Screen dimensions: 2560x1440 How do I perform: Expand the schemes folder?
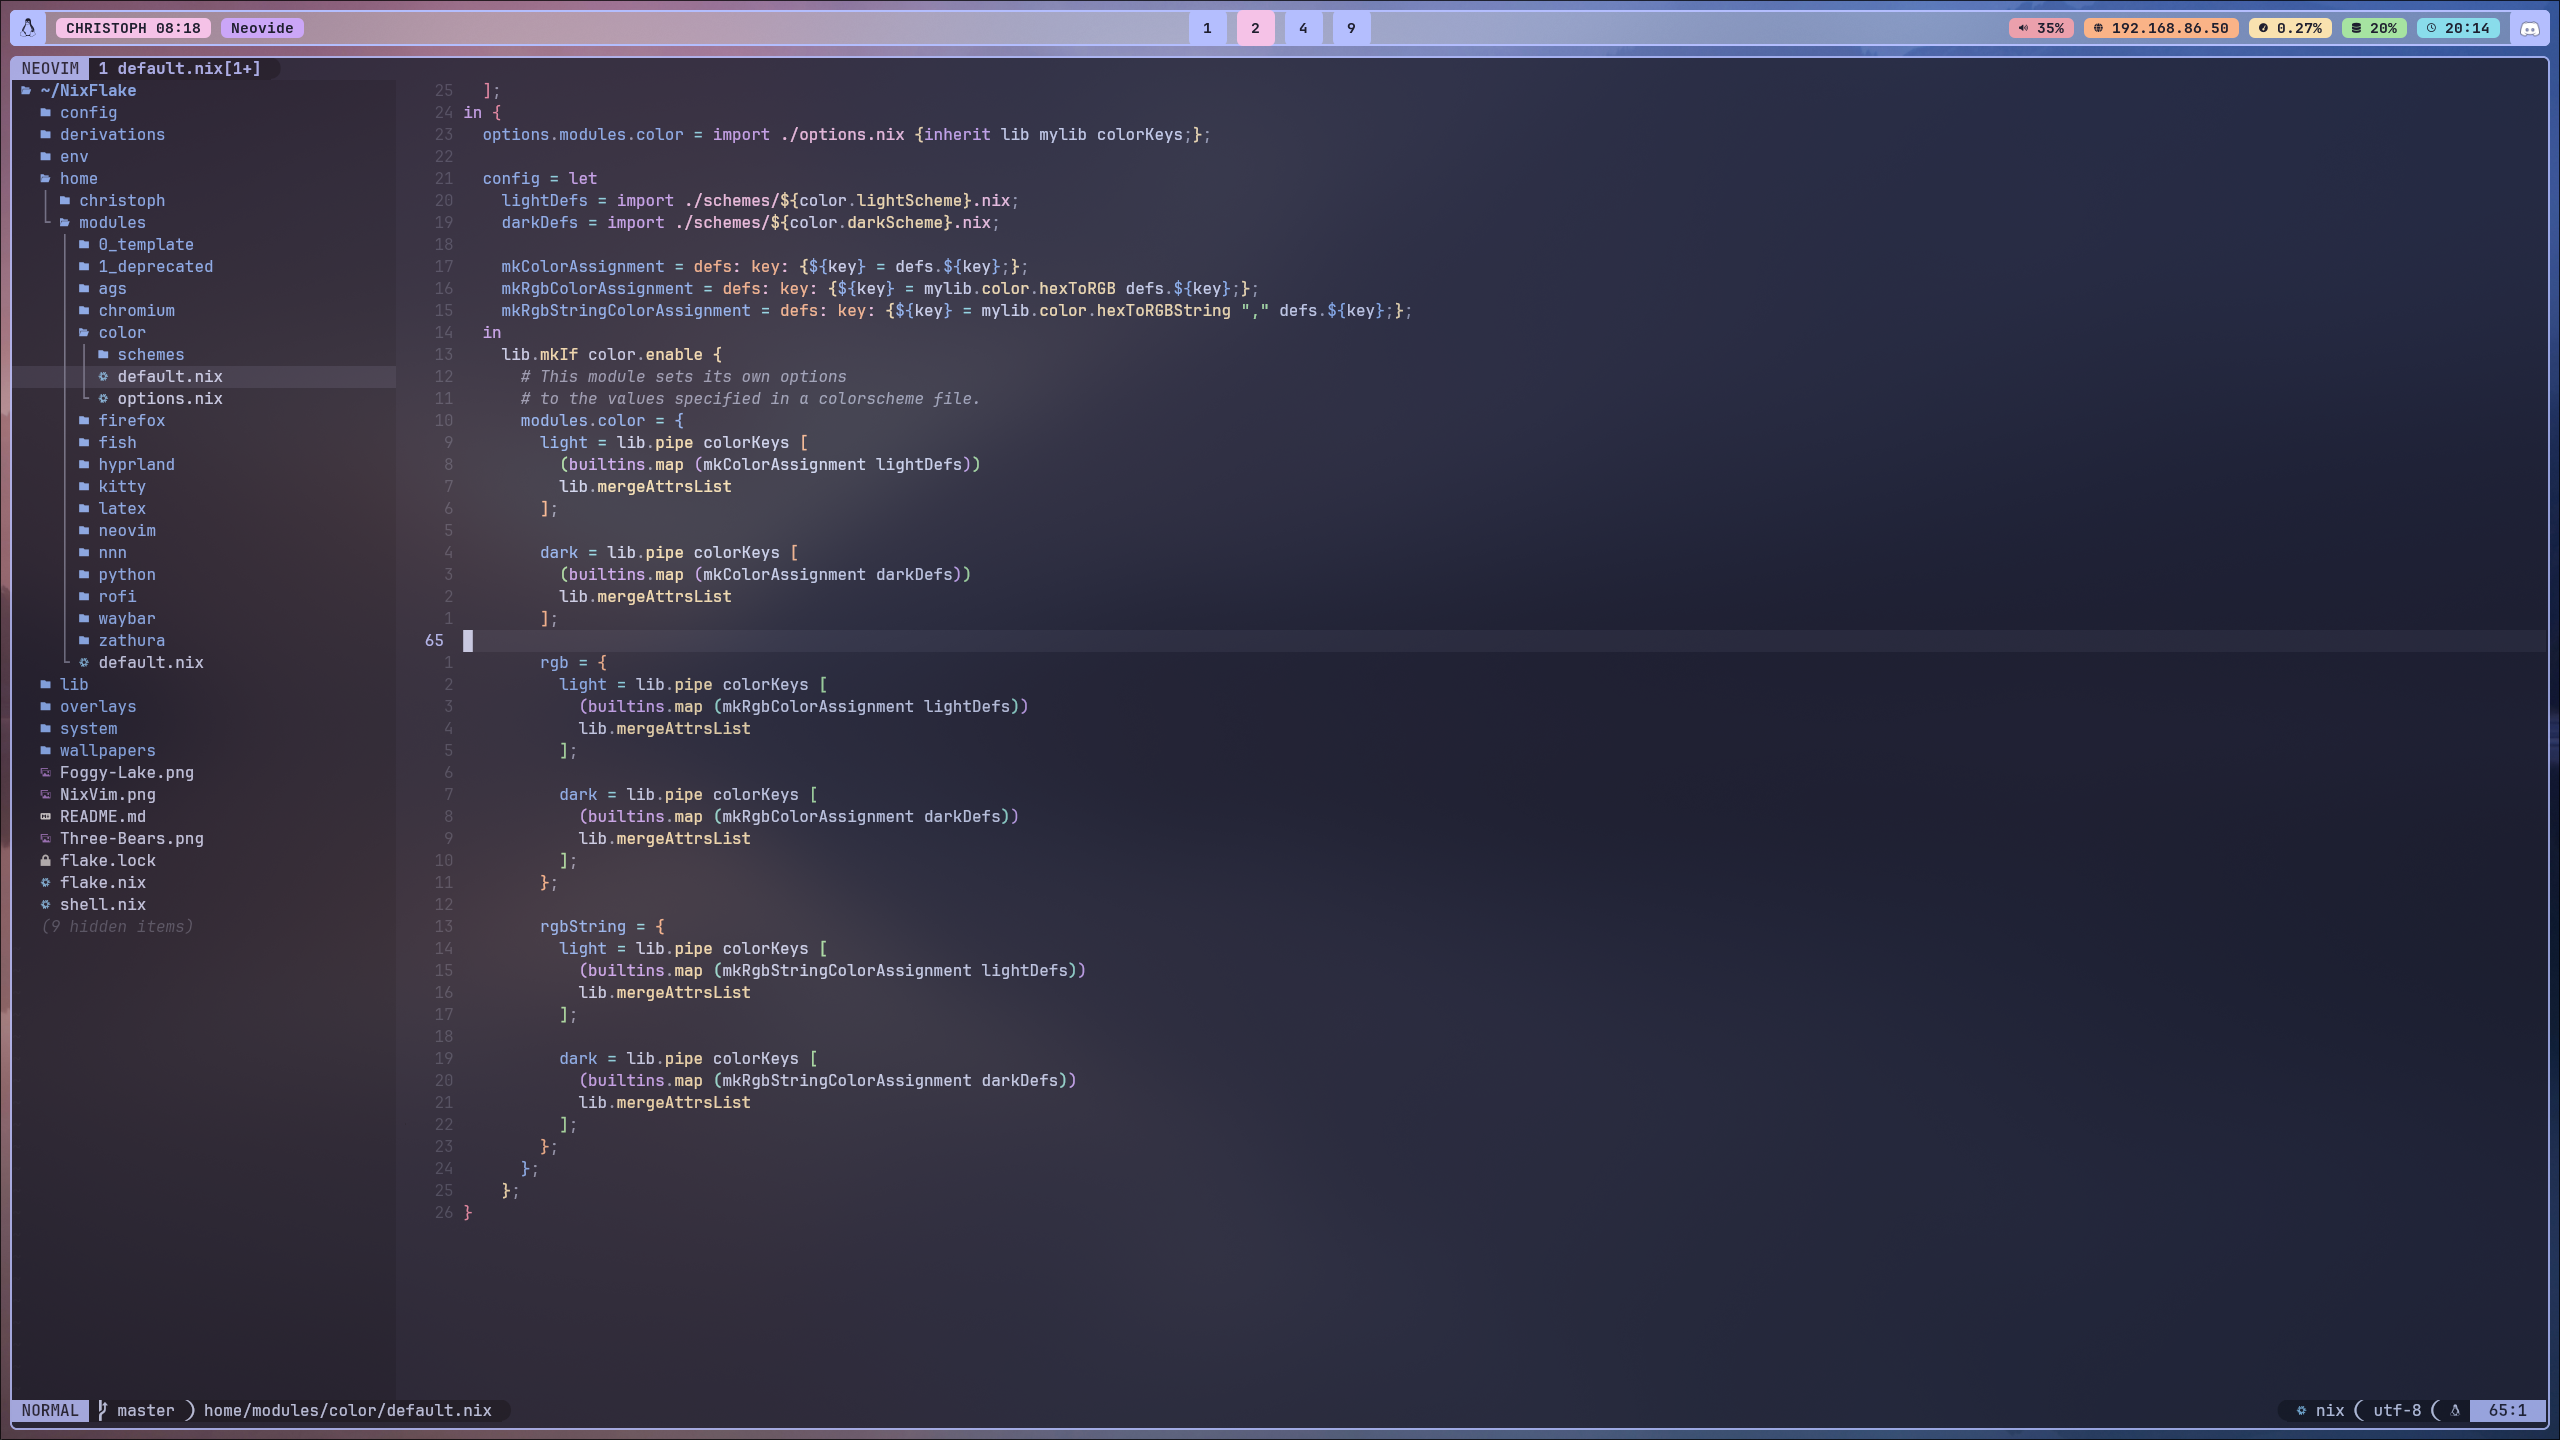click(150, 354)
